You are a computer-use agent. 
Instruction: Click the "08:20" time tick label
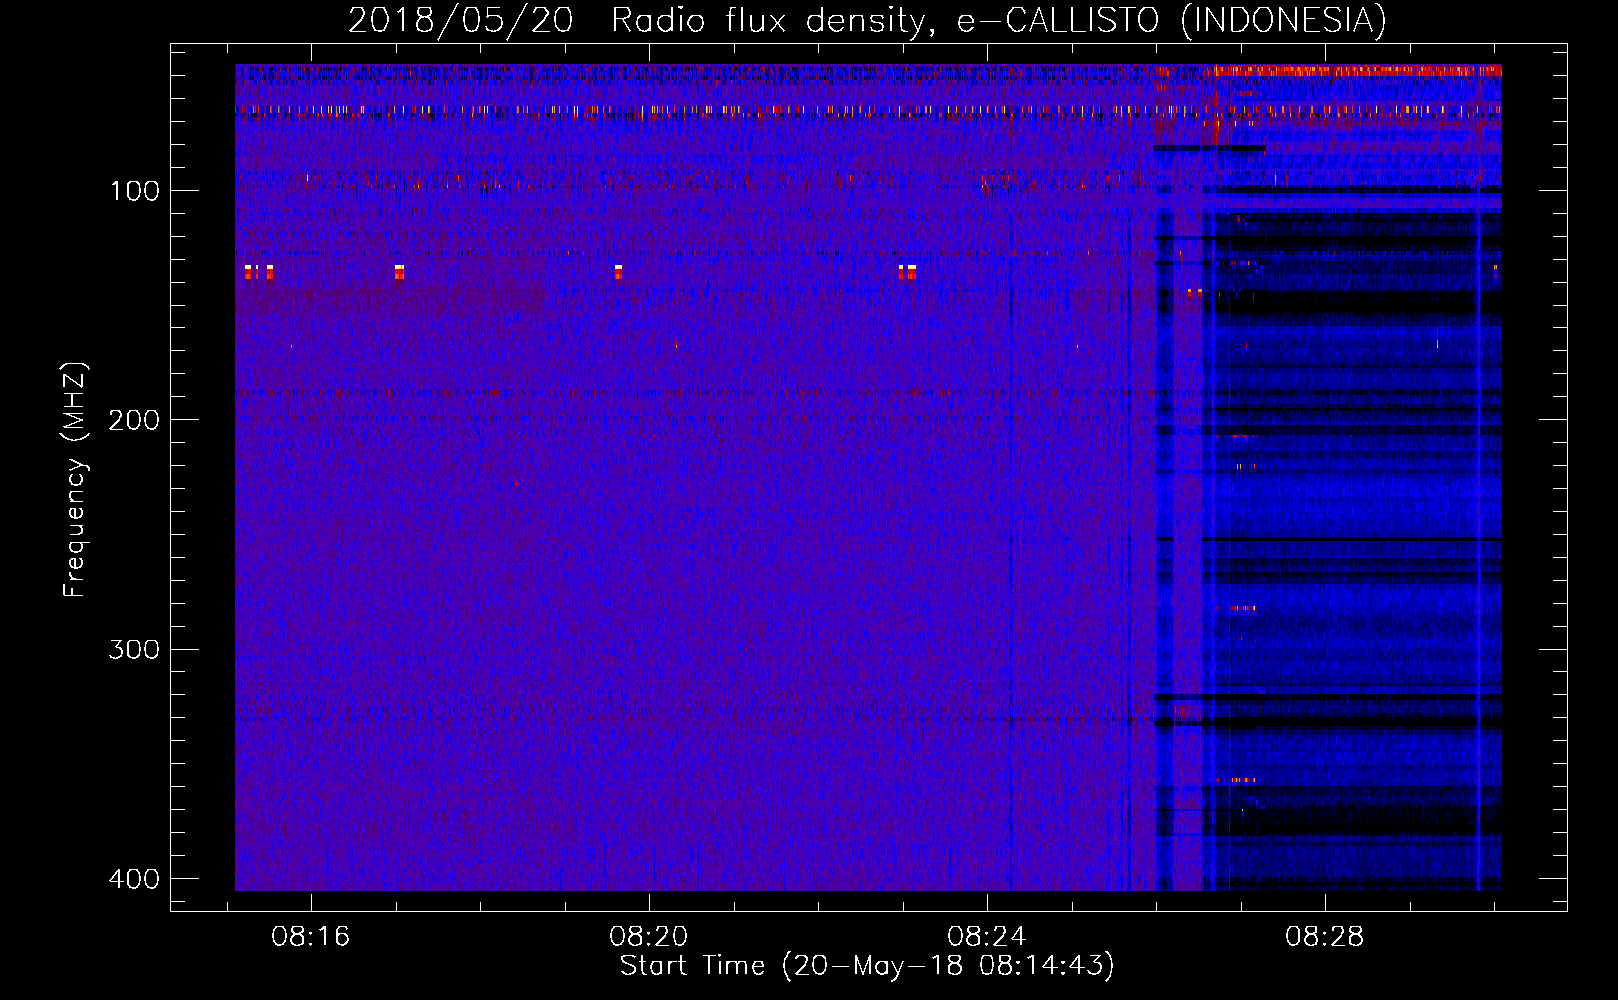(x=649, y=937)
